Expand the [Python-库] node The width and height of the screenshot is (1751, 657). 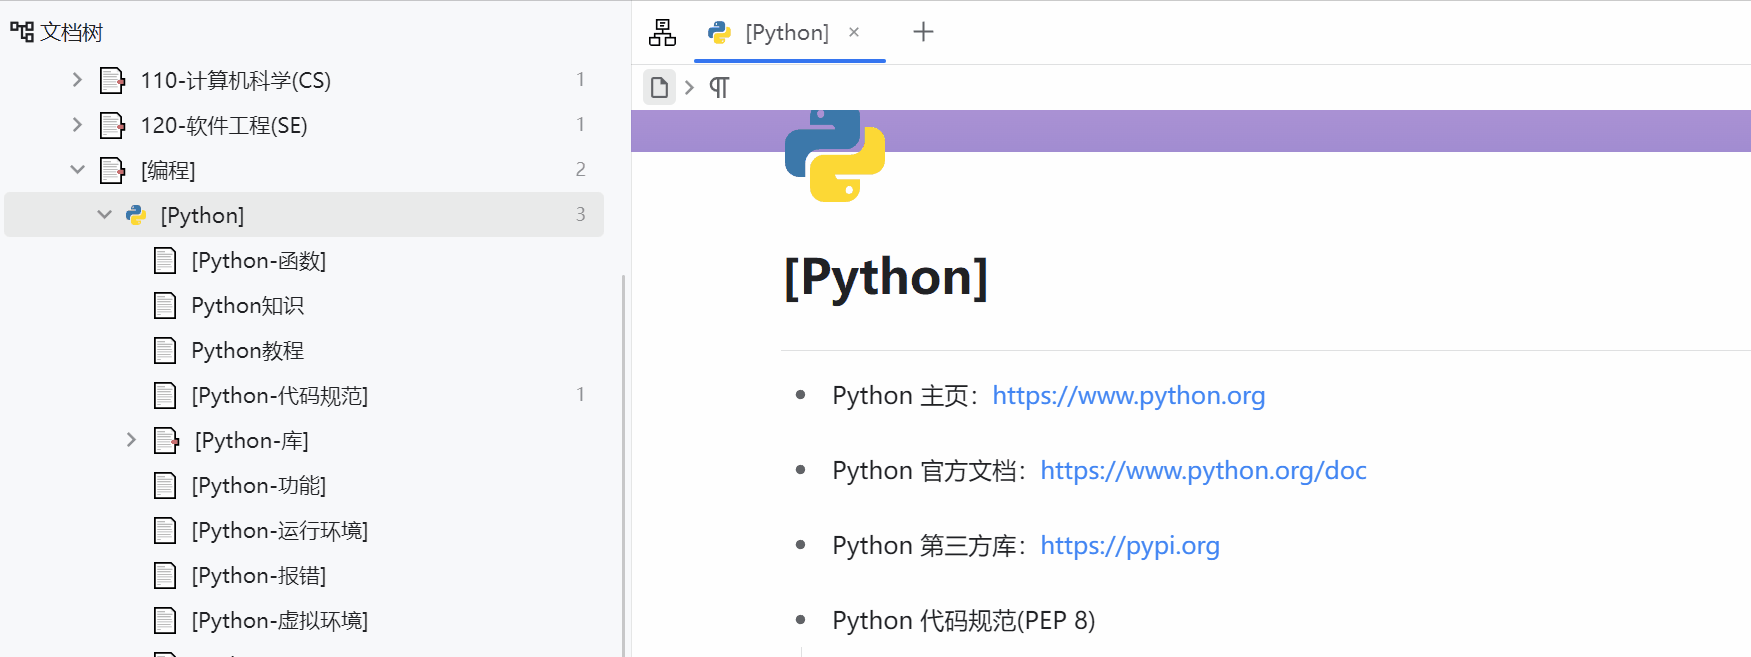click(x=131, y=439)
